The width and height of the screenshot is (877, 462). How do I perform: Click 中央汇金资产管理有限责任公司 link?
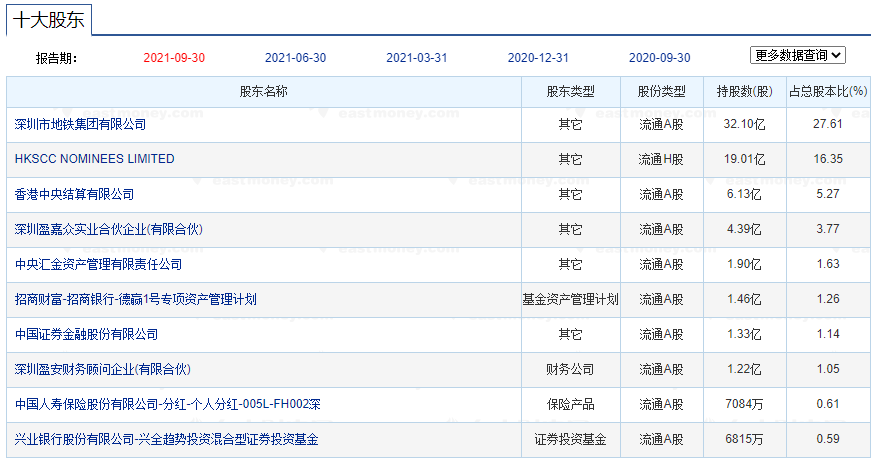click(98, 265)
